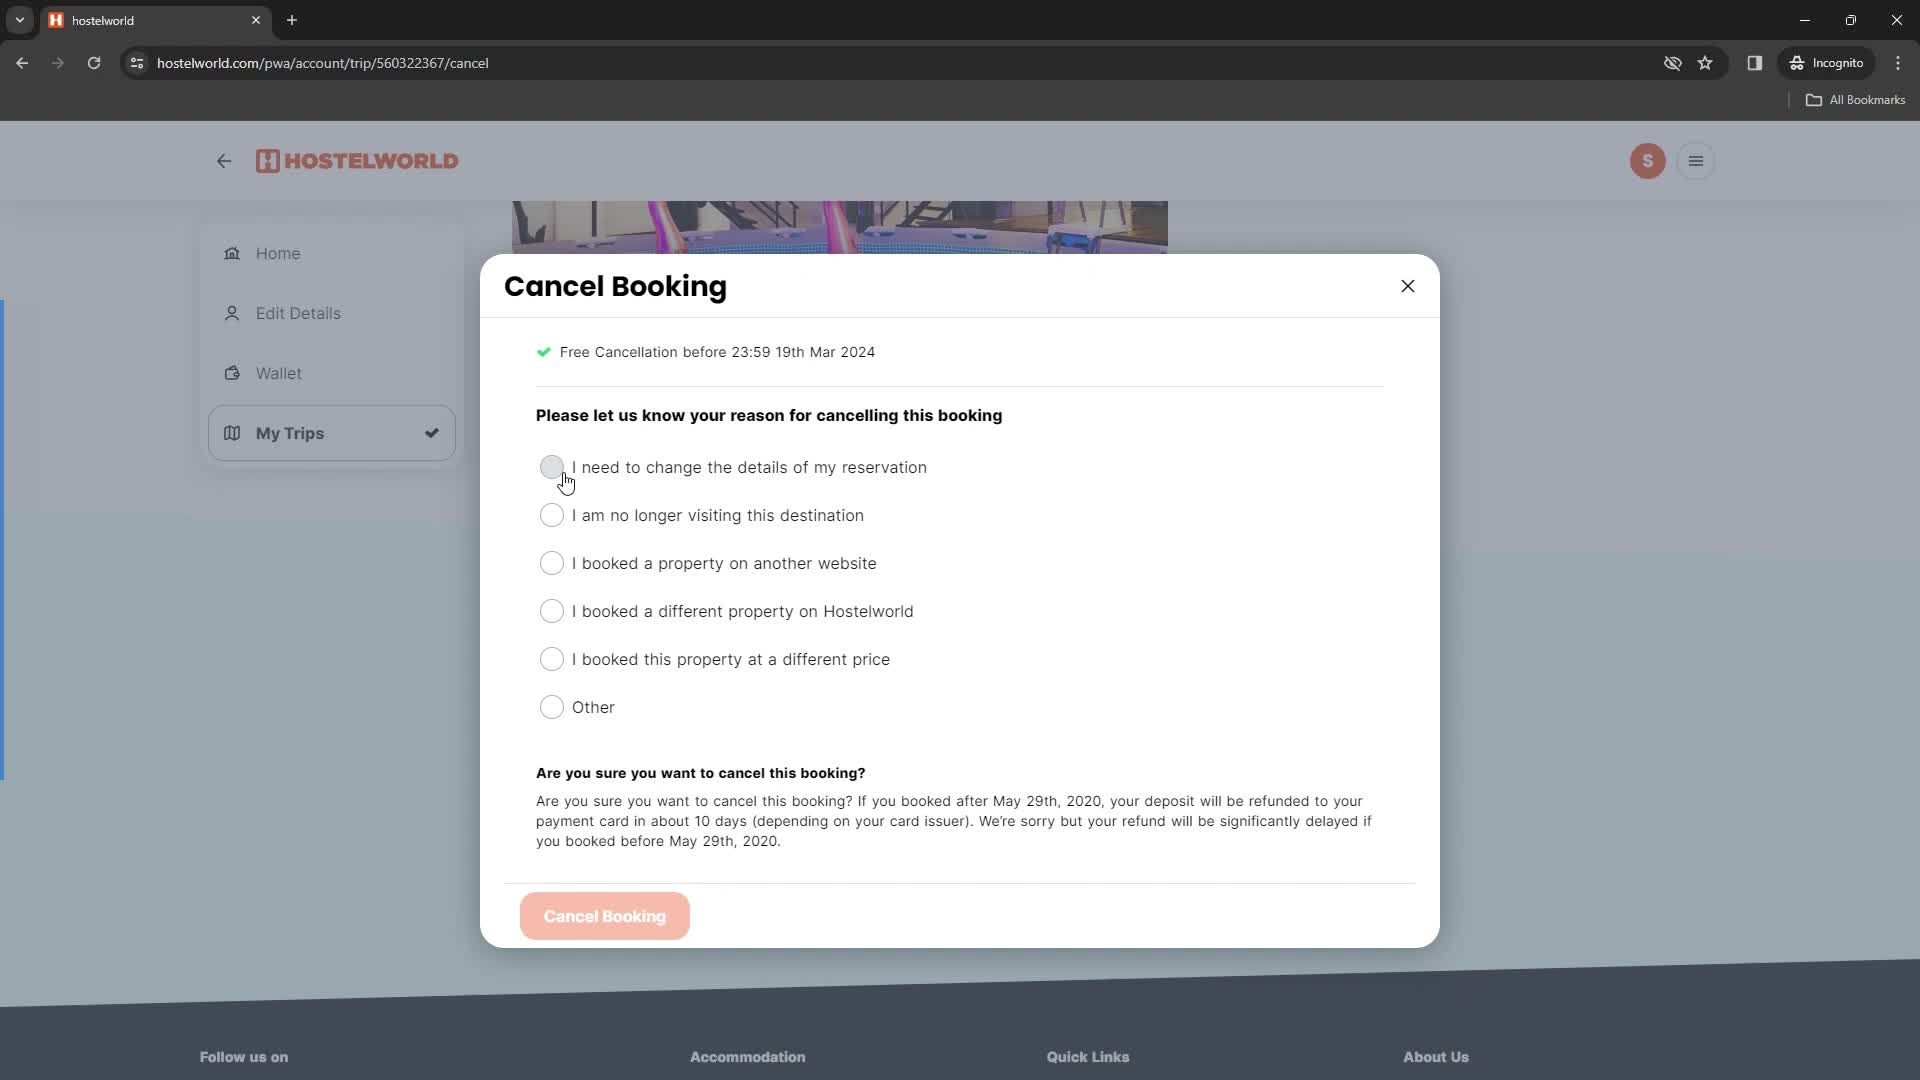Select I booked a property on another website
The height and width of the screenshot is (1080, 1920).
tap(551, 563)
